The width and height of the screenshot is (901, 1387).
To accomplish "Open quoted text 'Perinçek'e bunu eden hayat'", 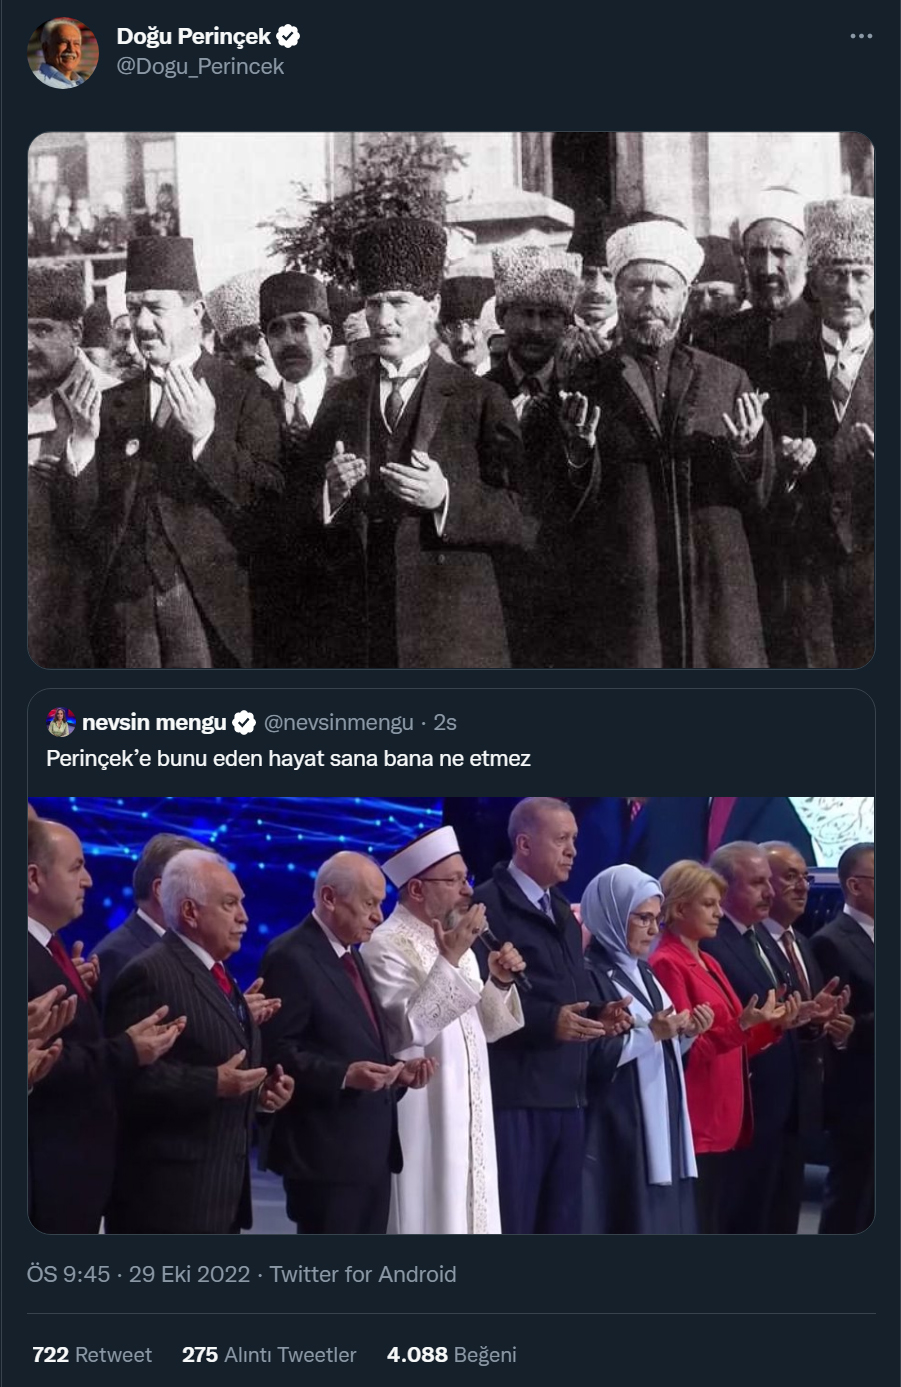I will coord(288,758).
